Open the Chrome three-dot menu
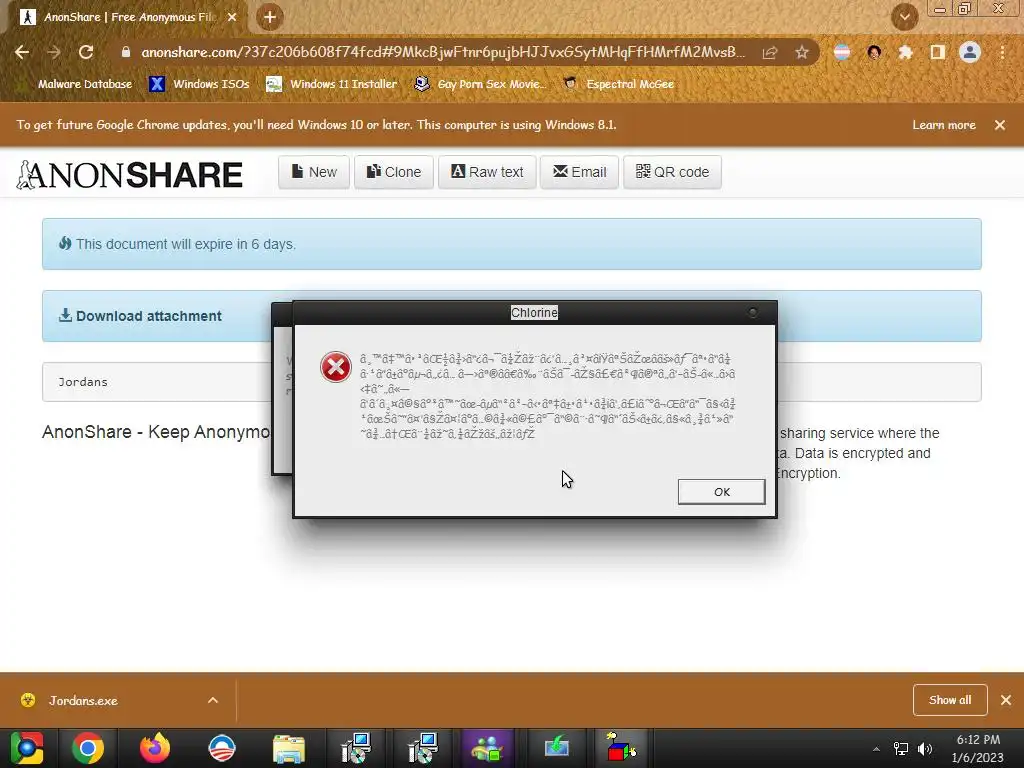 1002,52
